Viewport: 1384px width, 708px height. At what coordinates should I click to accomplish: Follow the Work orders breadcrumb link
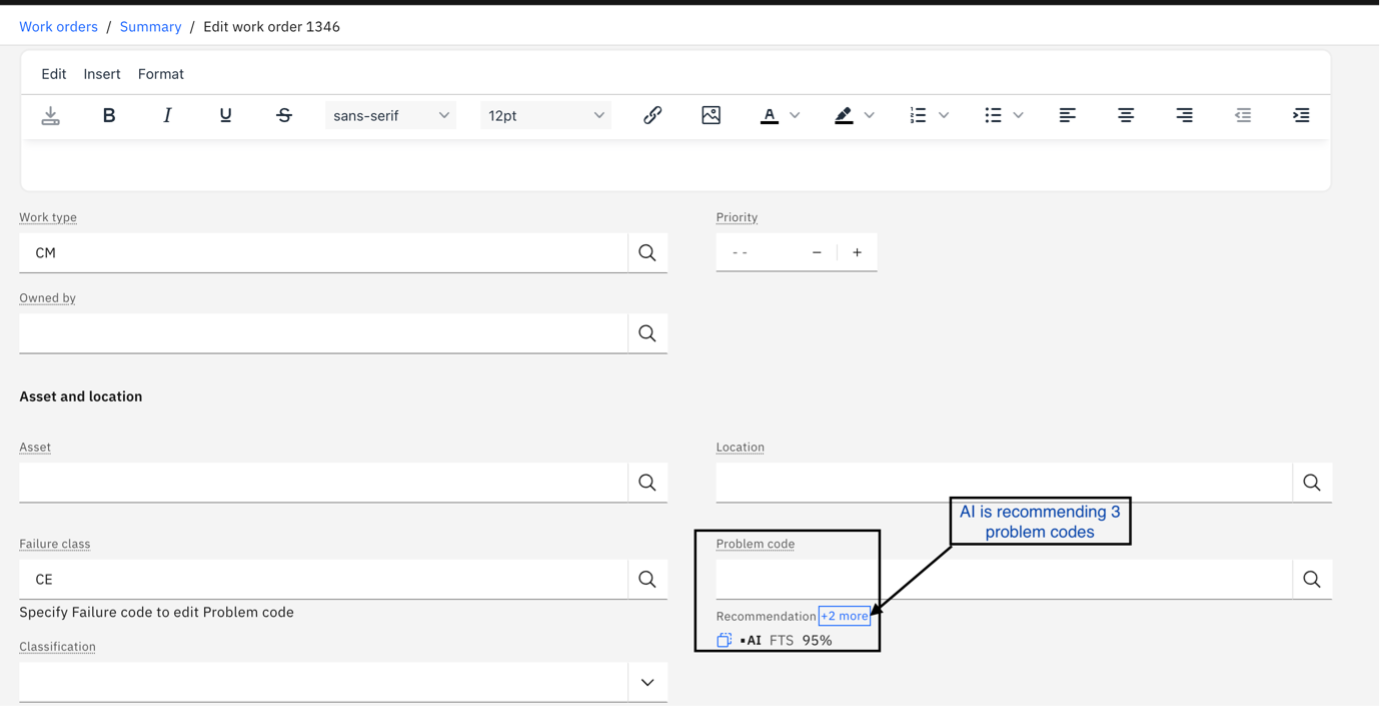(x=58, y=26)
